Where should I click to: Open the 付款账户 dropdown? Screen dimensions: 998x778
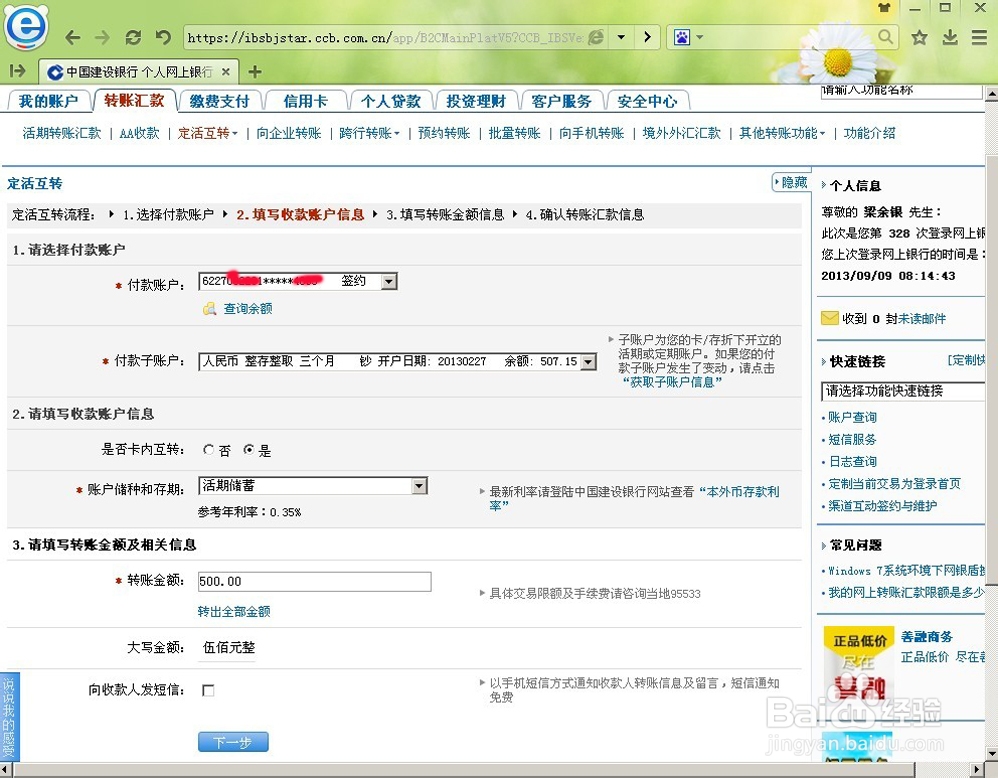(298, 281)
